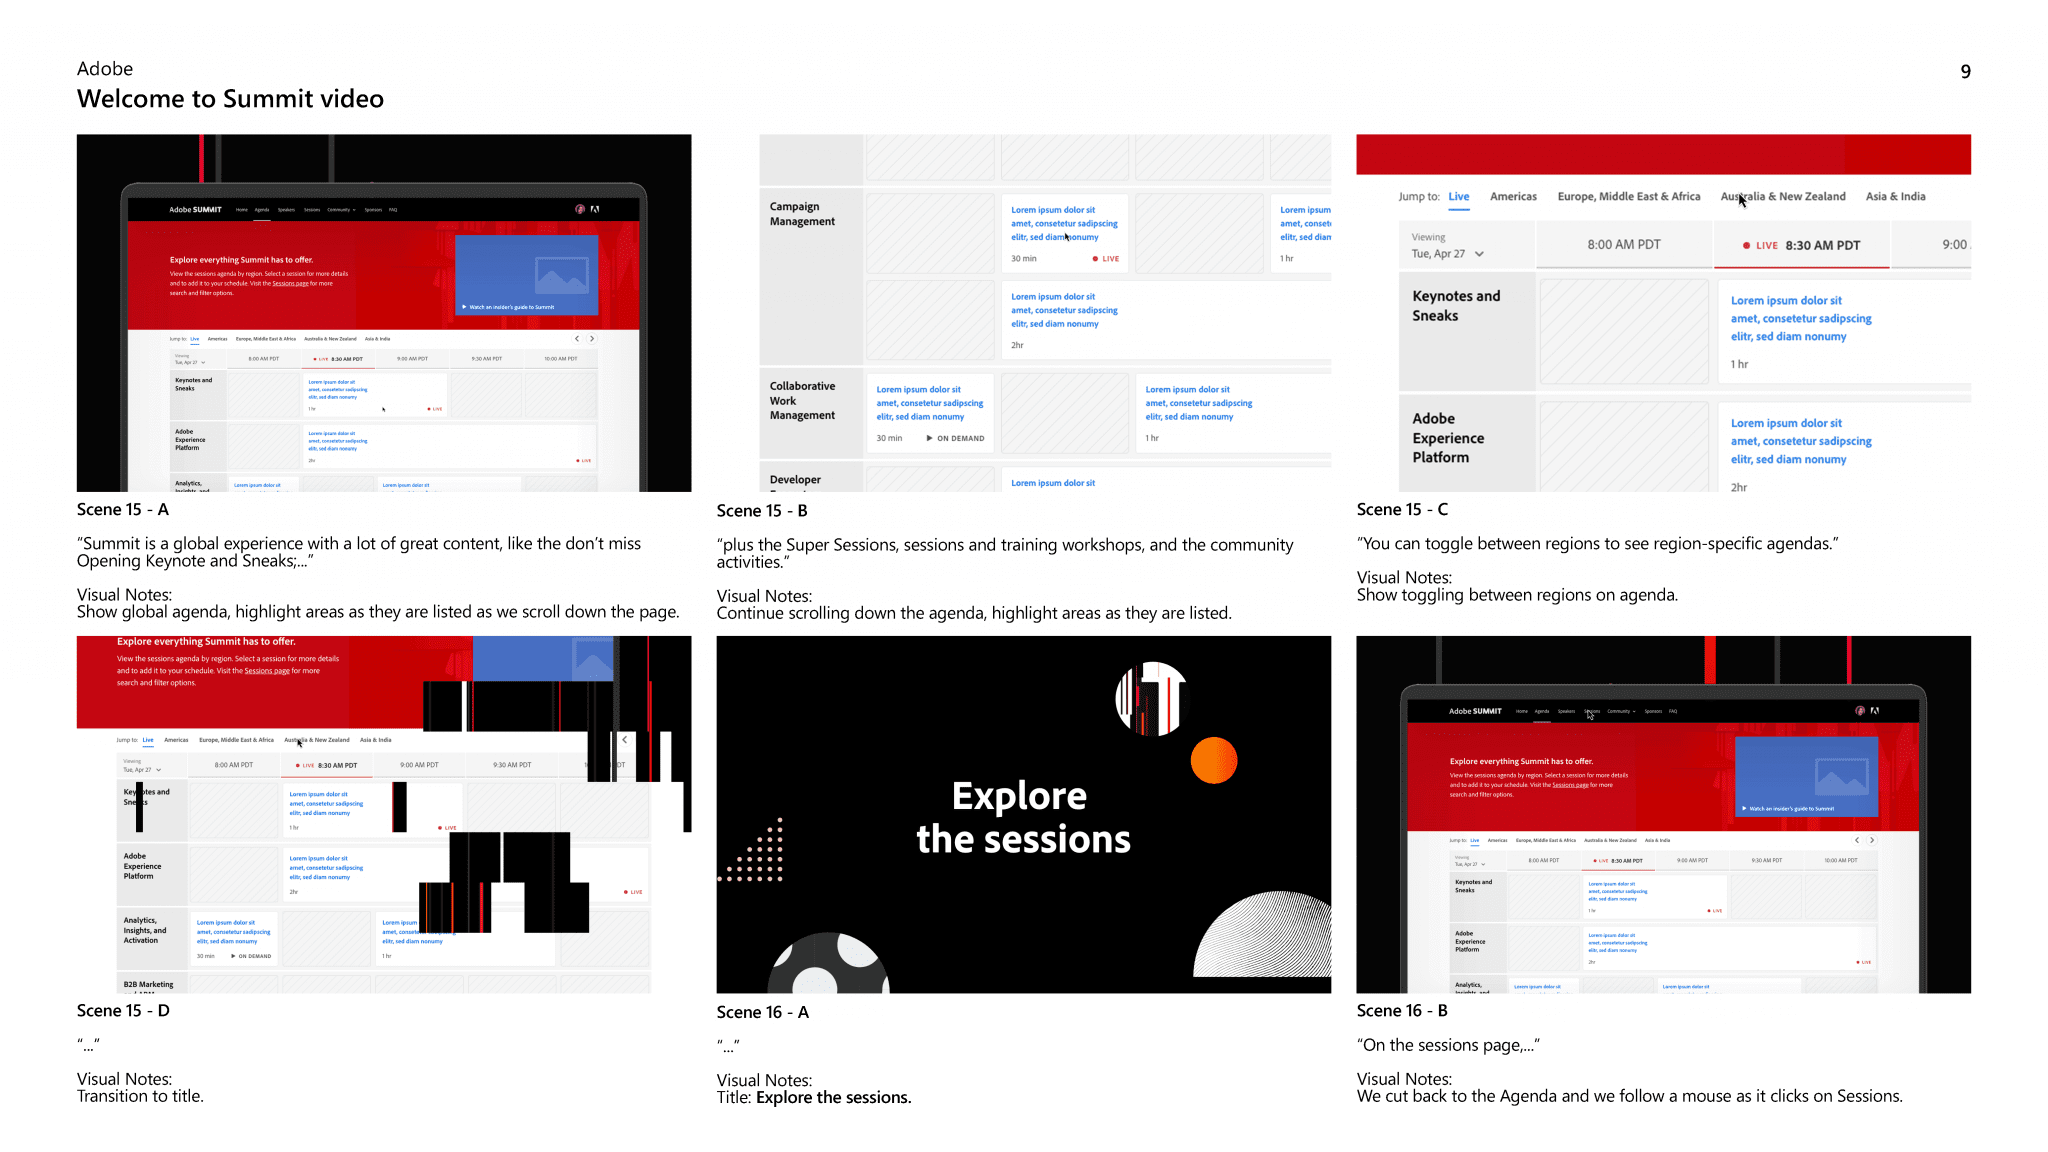Click the 8:00 AM PDT header in Scene 15-C
2048x1152 pixels.
[x=1624, y=245]
